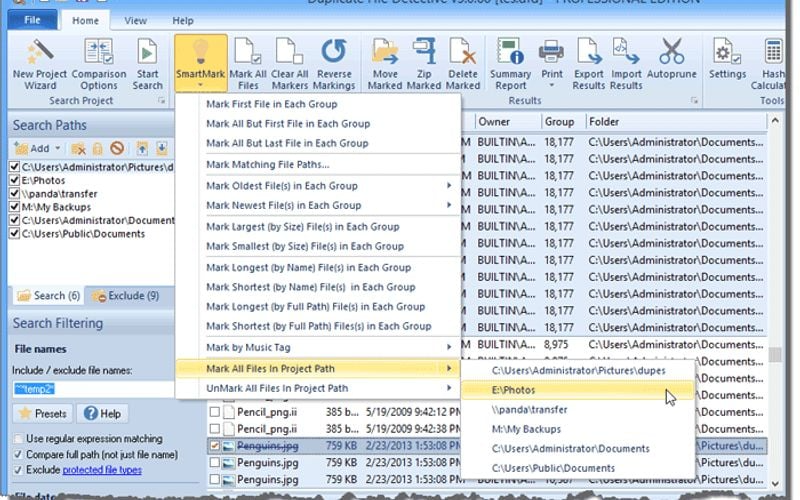
Task: Click Reverse Markings
Action: [334, 64]
